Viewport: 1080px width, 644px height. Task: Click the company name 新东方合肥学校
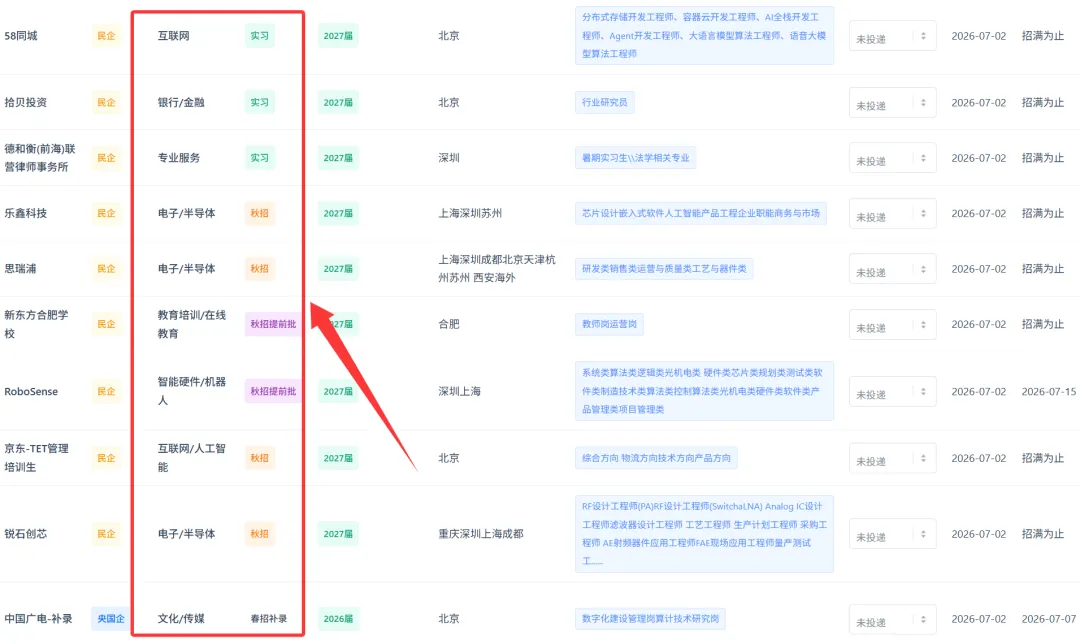click(x=37, y=324)
